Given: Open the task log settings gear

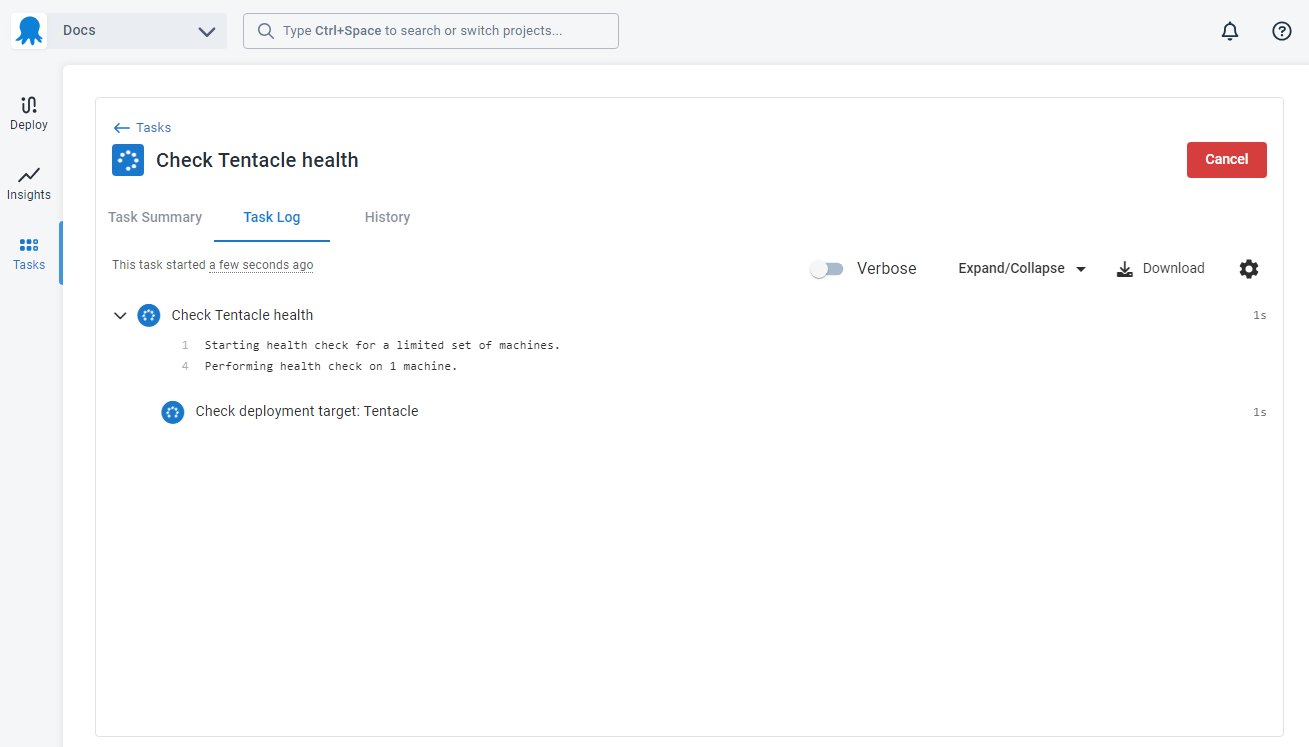Looking at the screenshot, I should 1249,269.
